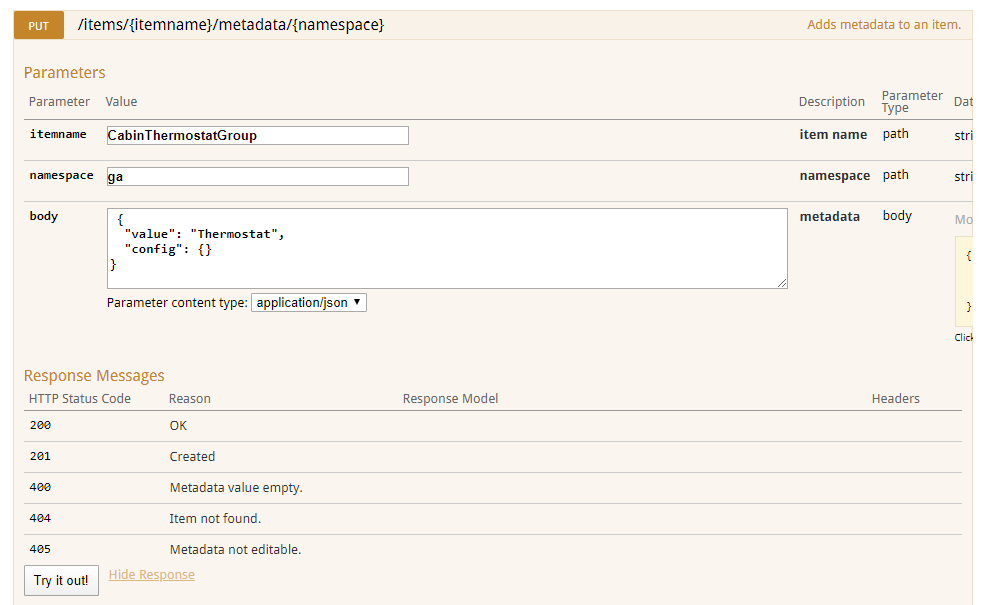The width and height of the screenshot is (992, 605).
Task: Click the Parameters section heading
Action: tap(64, 72)
